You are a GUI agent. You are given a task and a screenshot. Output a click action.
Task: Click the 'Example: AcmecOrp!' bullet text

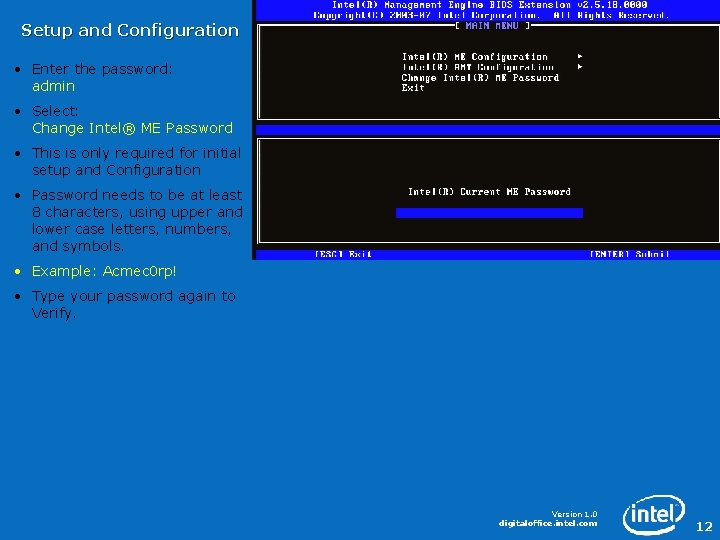(x=104, y=271)
